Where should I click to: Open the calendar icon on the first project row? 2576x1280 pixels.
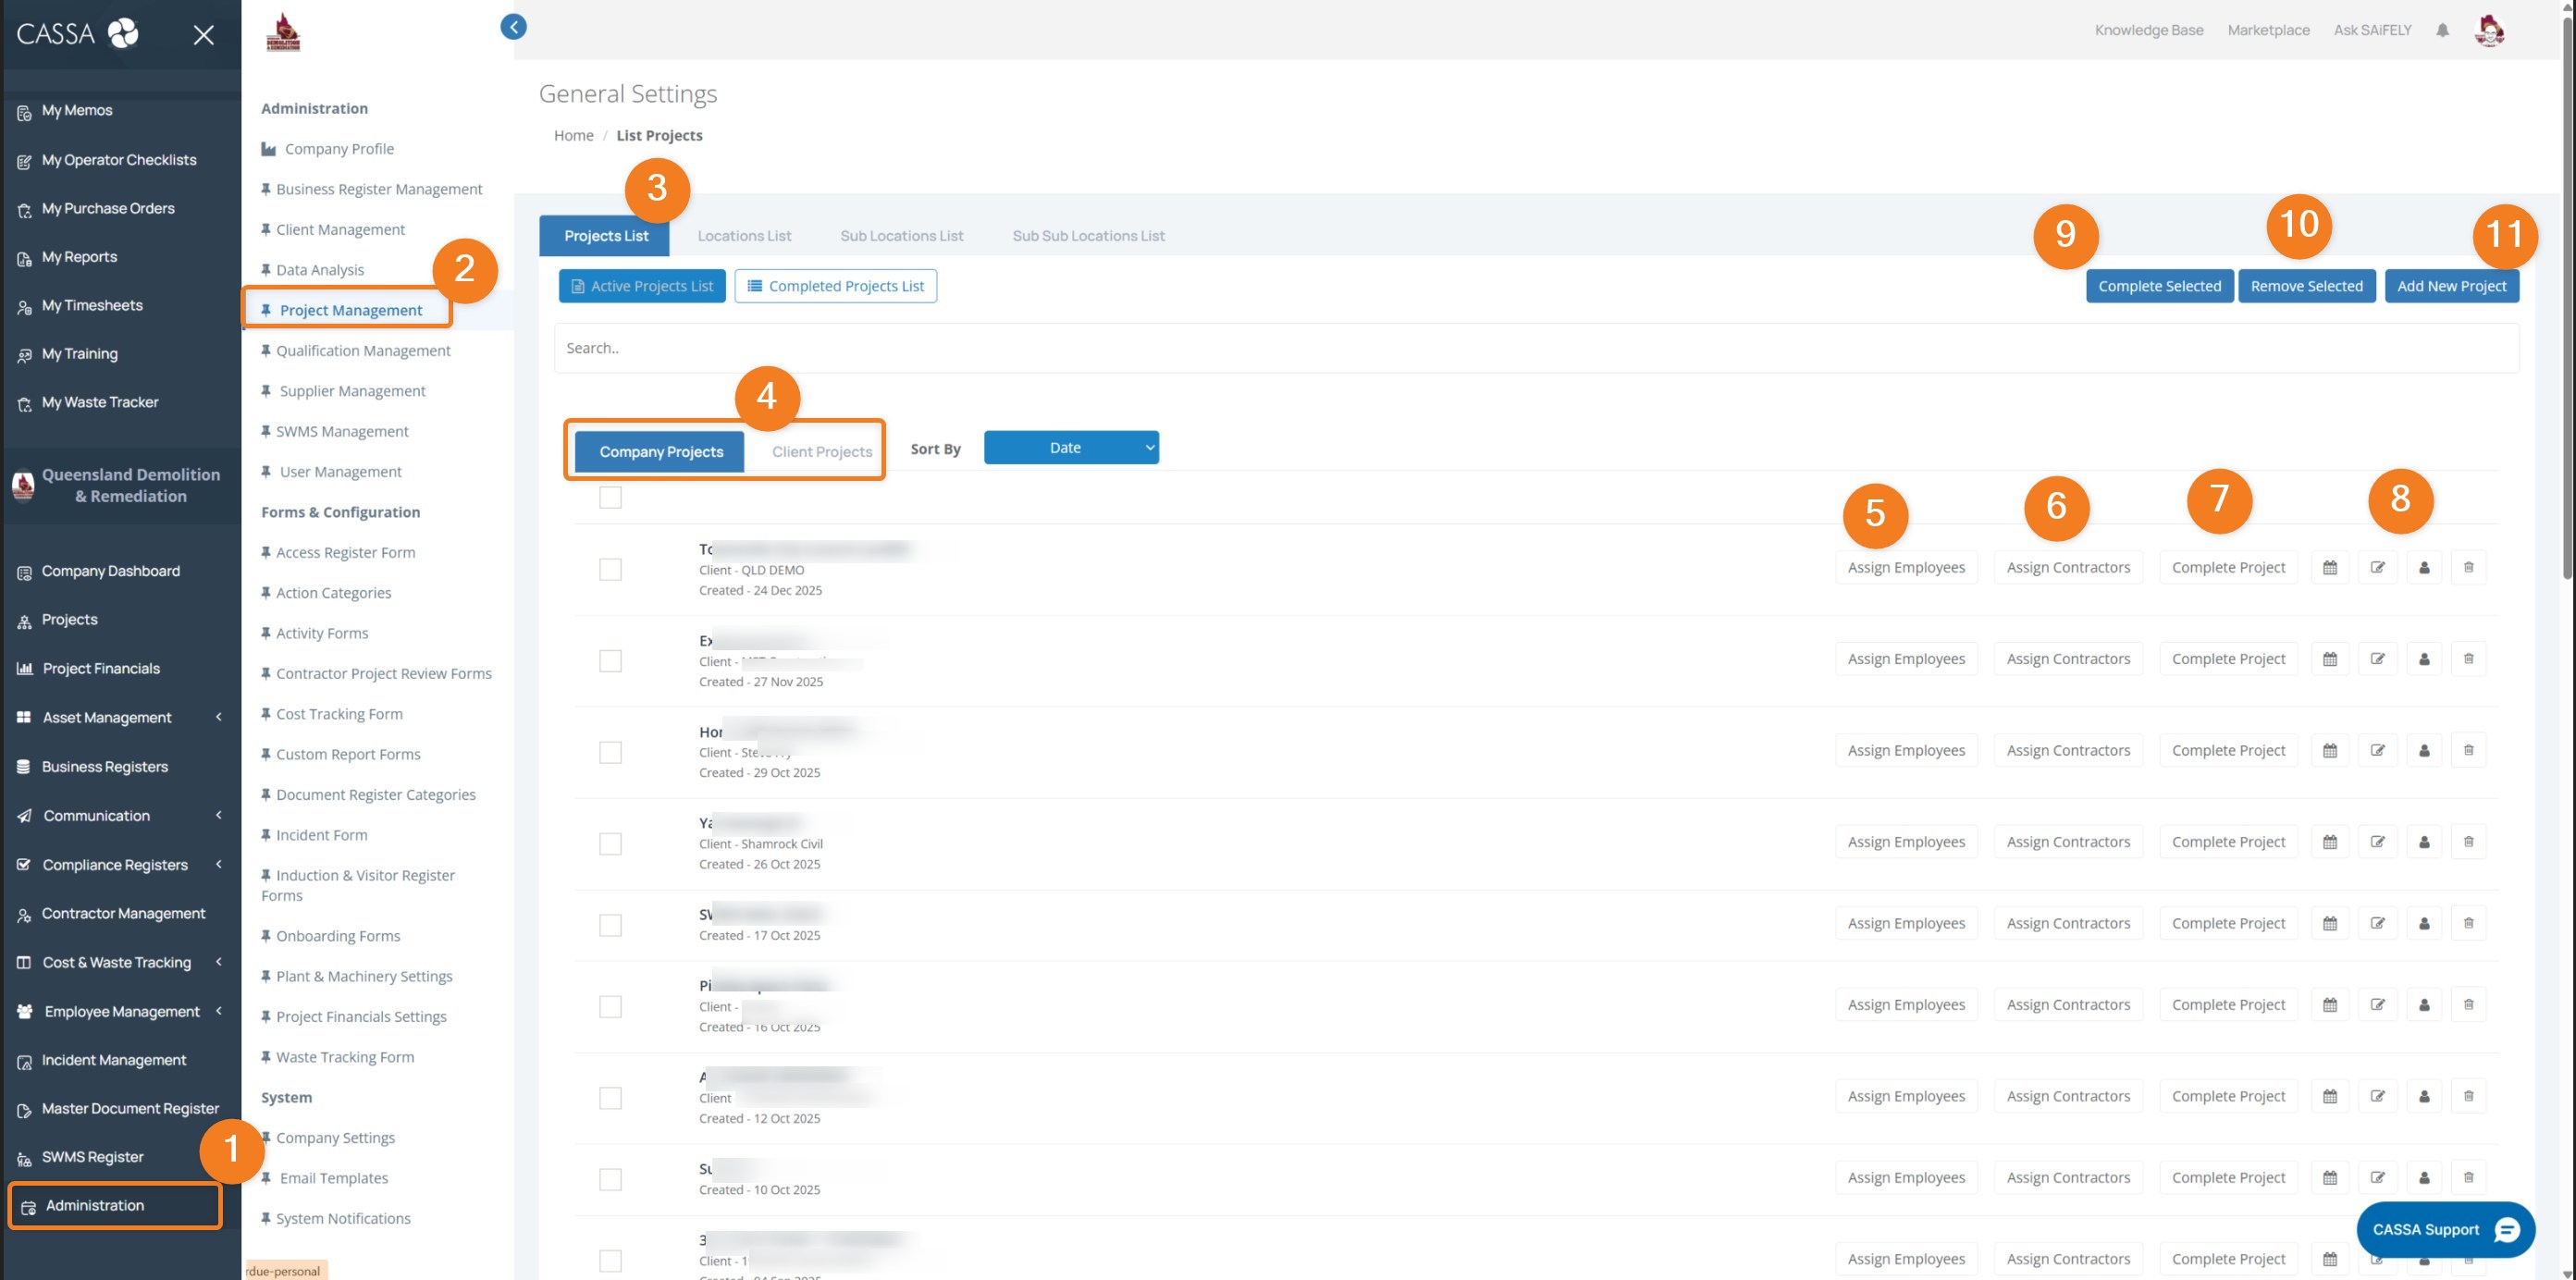click(2329, 567)
